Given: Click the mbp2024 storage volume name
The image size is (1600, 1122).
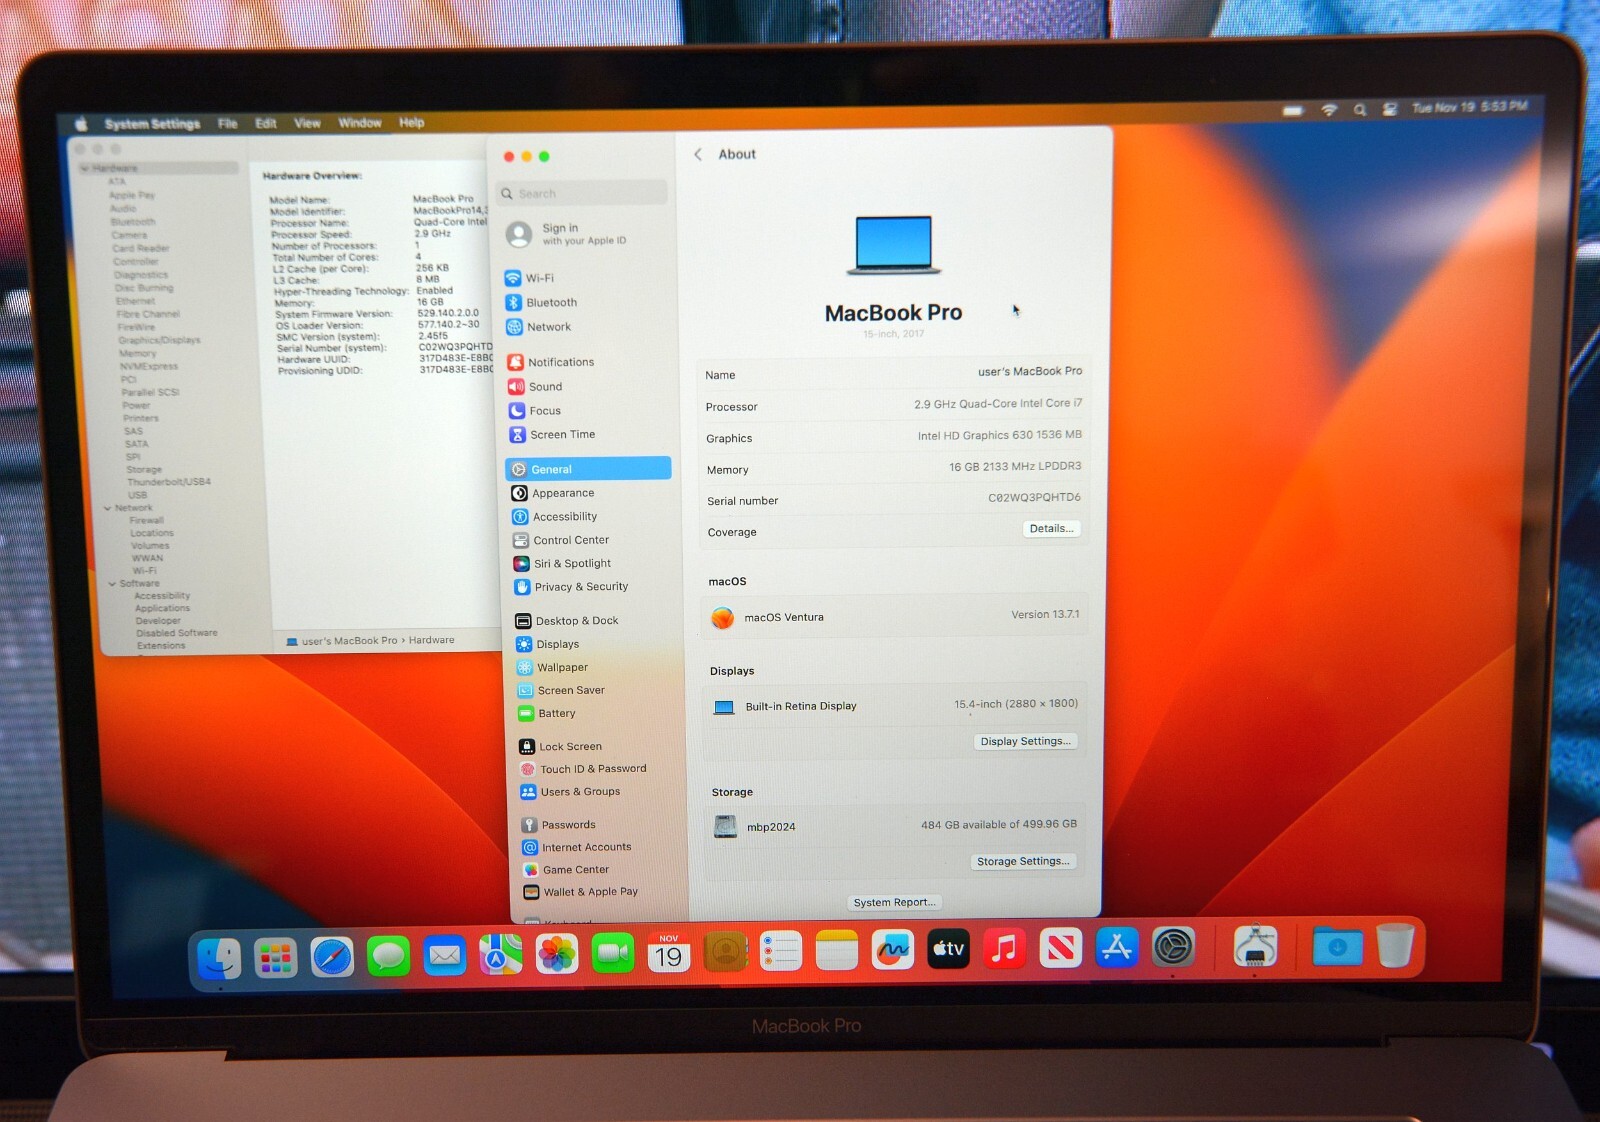Looking at the screenshot, I should pyautogui.click(x=771, y=827).
